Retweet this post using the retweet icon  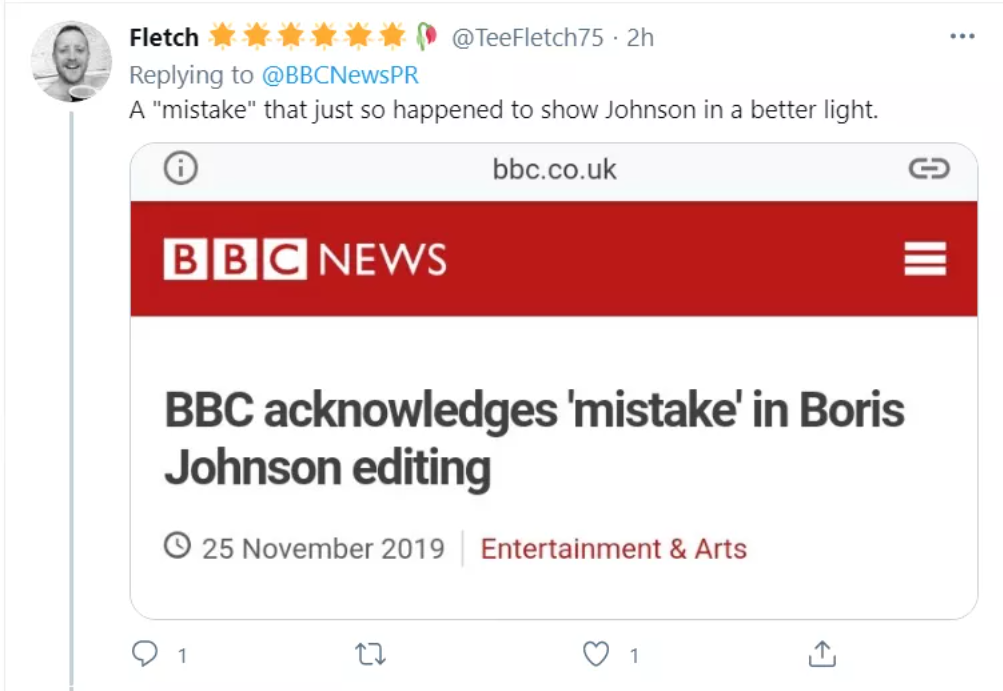(x=371, y=654)
